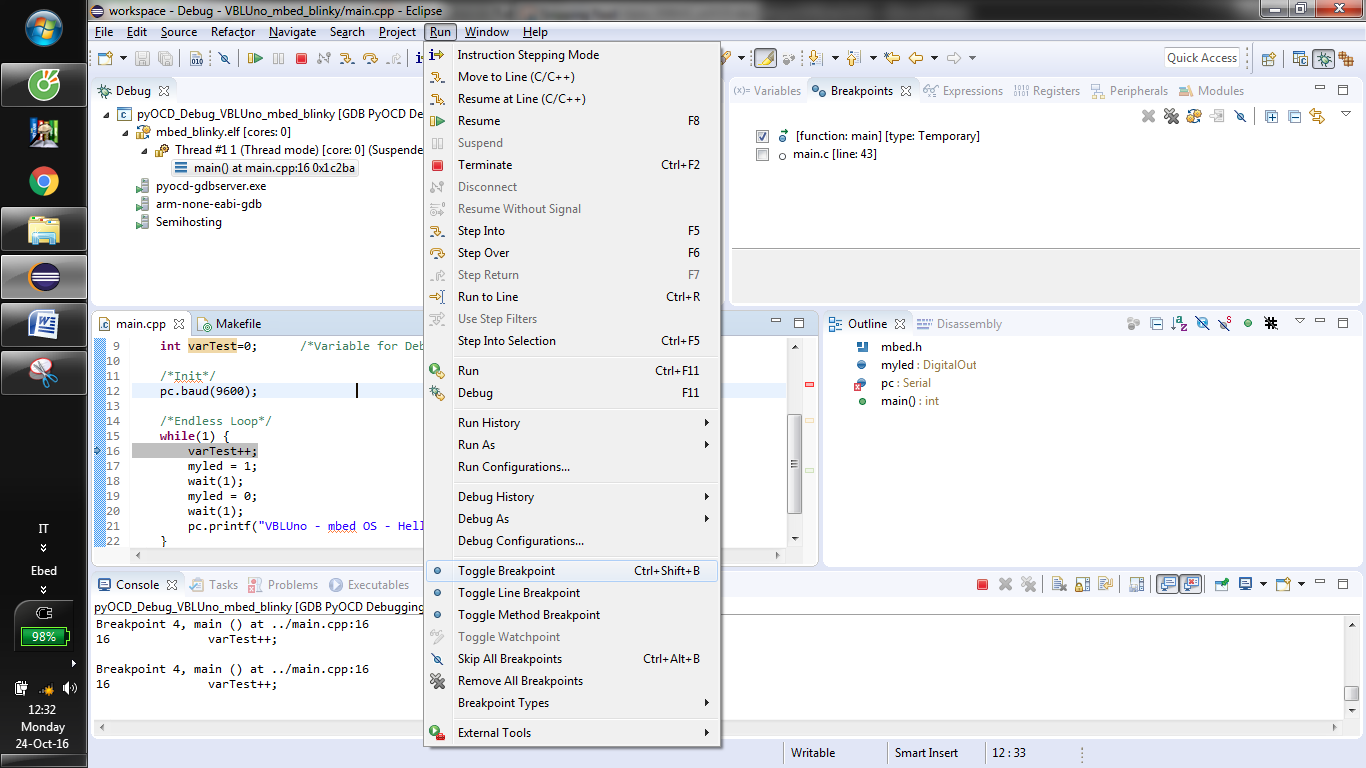This screenshot has height=768, width=1366.
Task: Select Toggle Breakpoint from Run menu
Action: tap(571, 571)
